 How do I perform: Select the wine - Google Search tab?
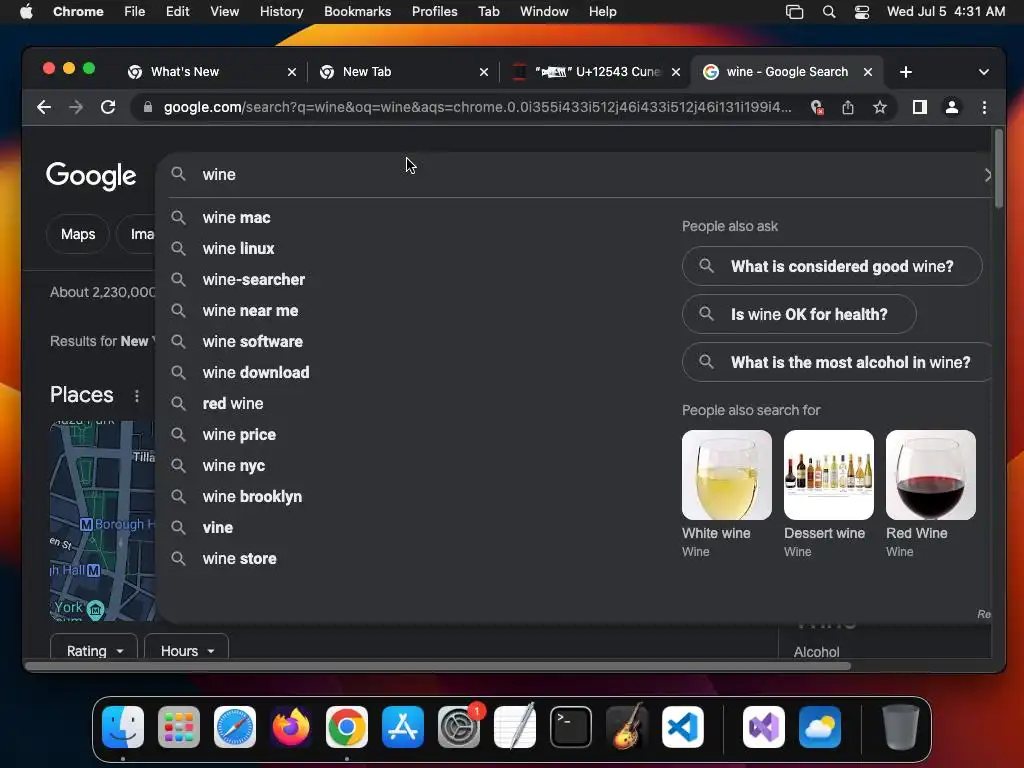786,72
